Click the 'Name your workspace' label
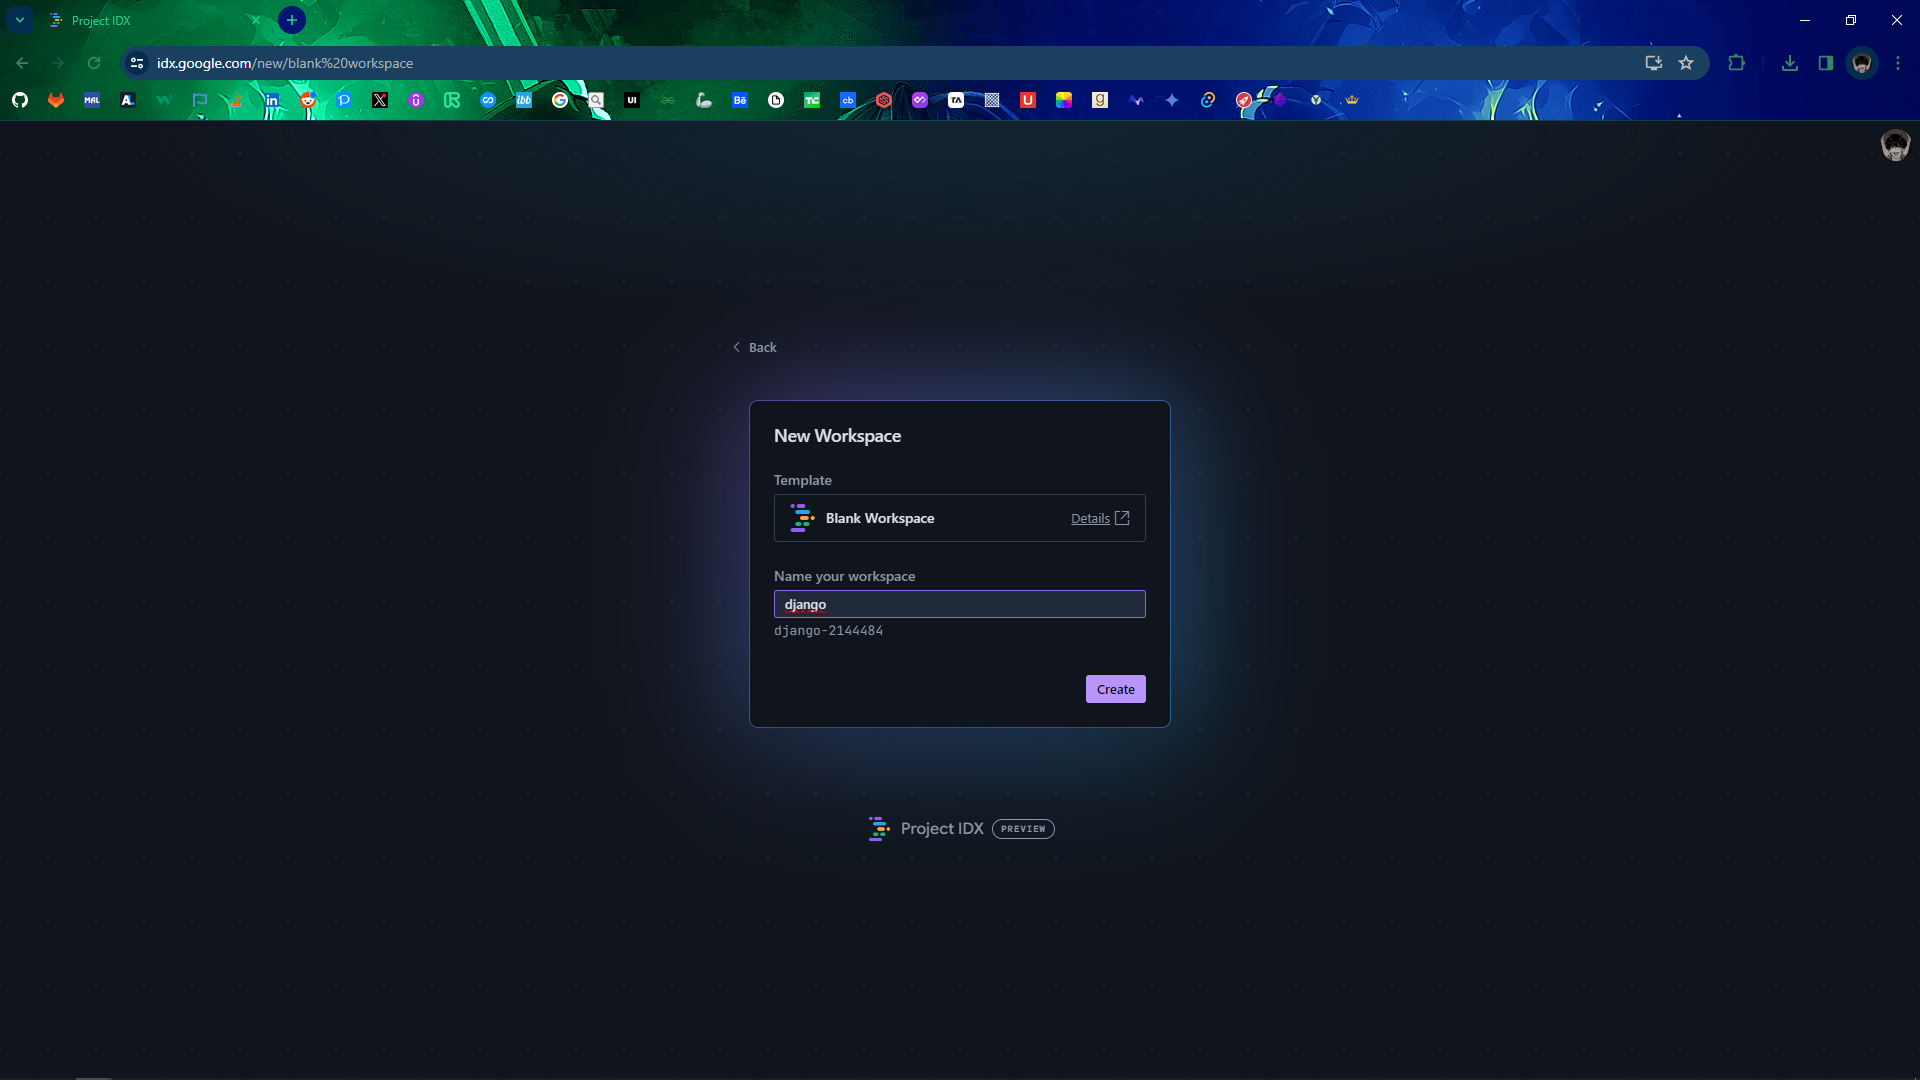This screenshot has height=1080, width=1920. (844, 576)
